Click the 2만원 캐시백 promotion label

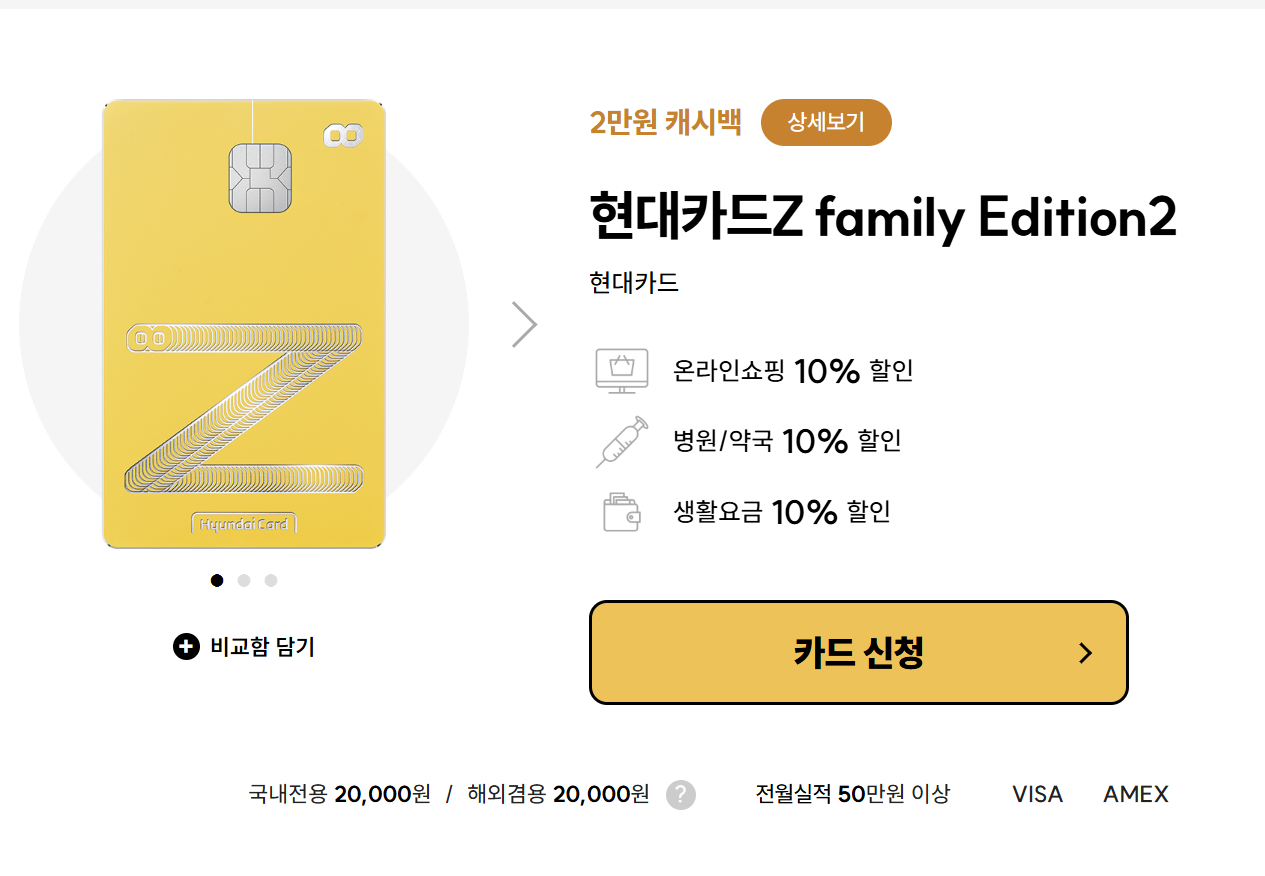667,122
